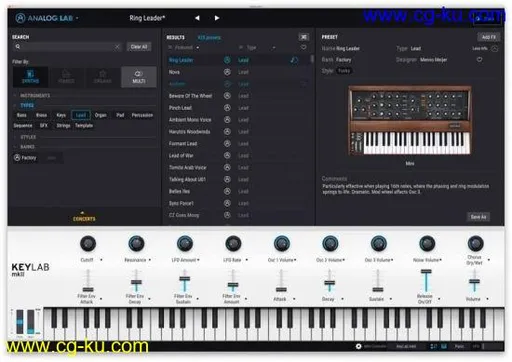The image size is (512, 362).
Task: Turn the Noise Volume knob
Action: (x=427, y=244)
